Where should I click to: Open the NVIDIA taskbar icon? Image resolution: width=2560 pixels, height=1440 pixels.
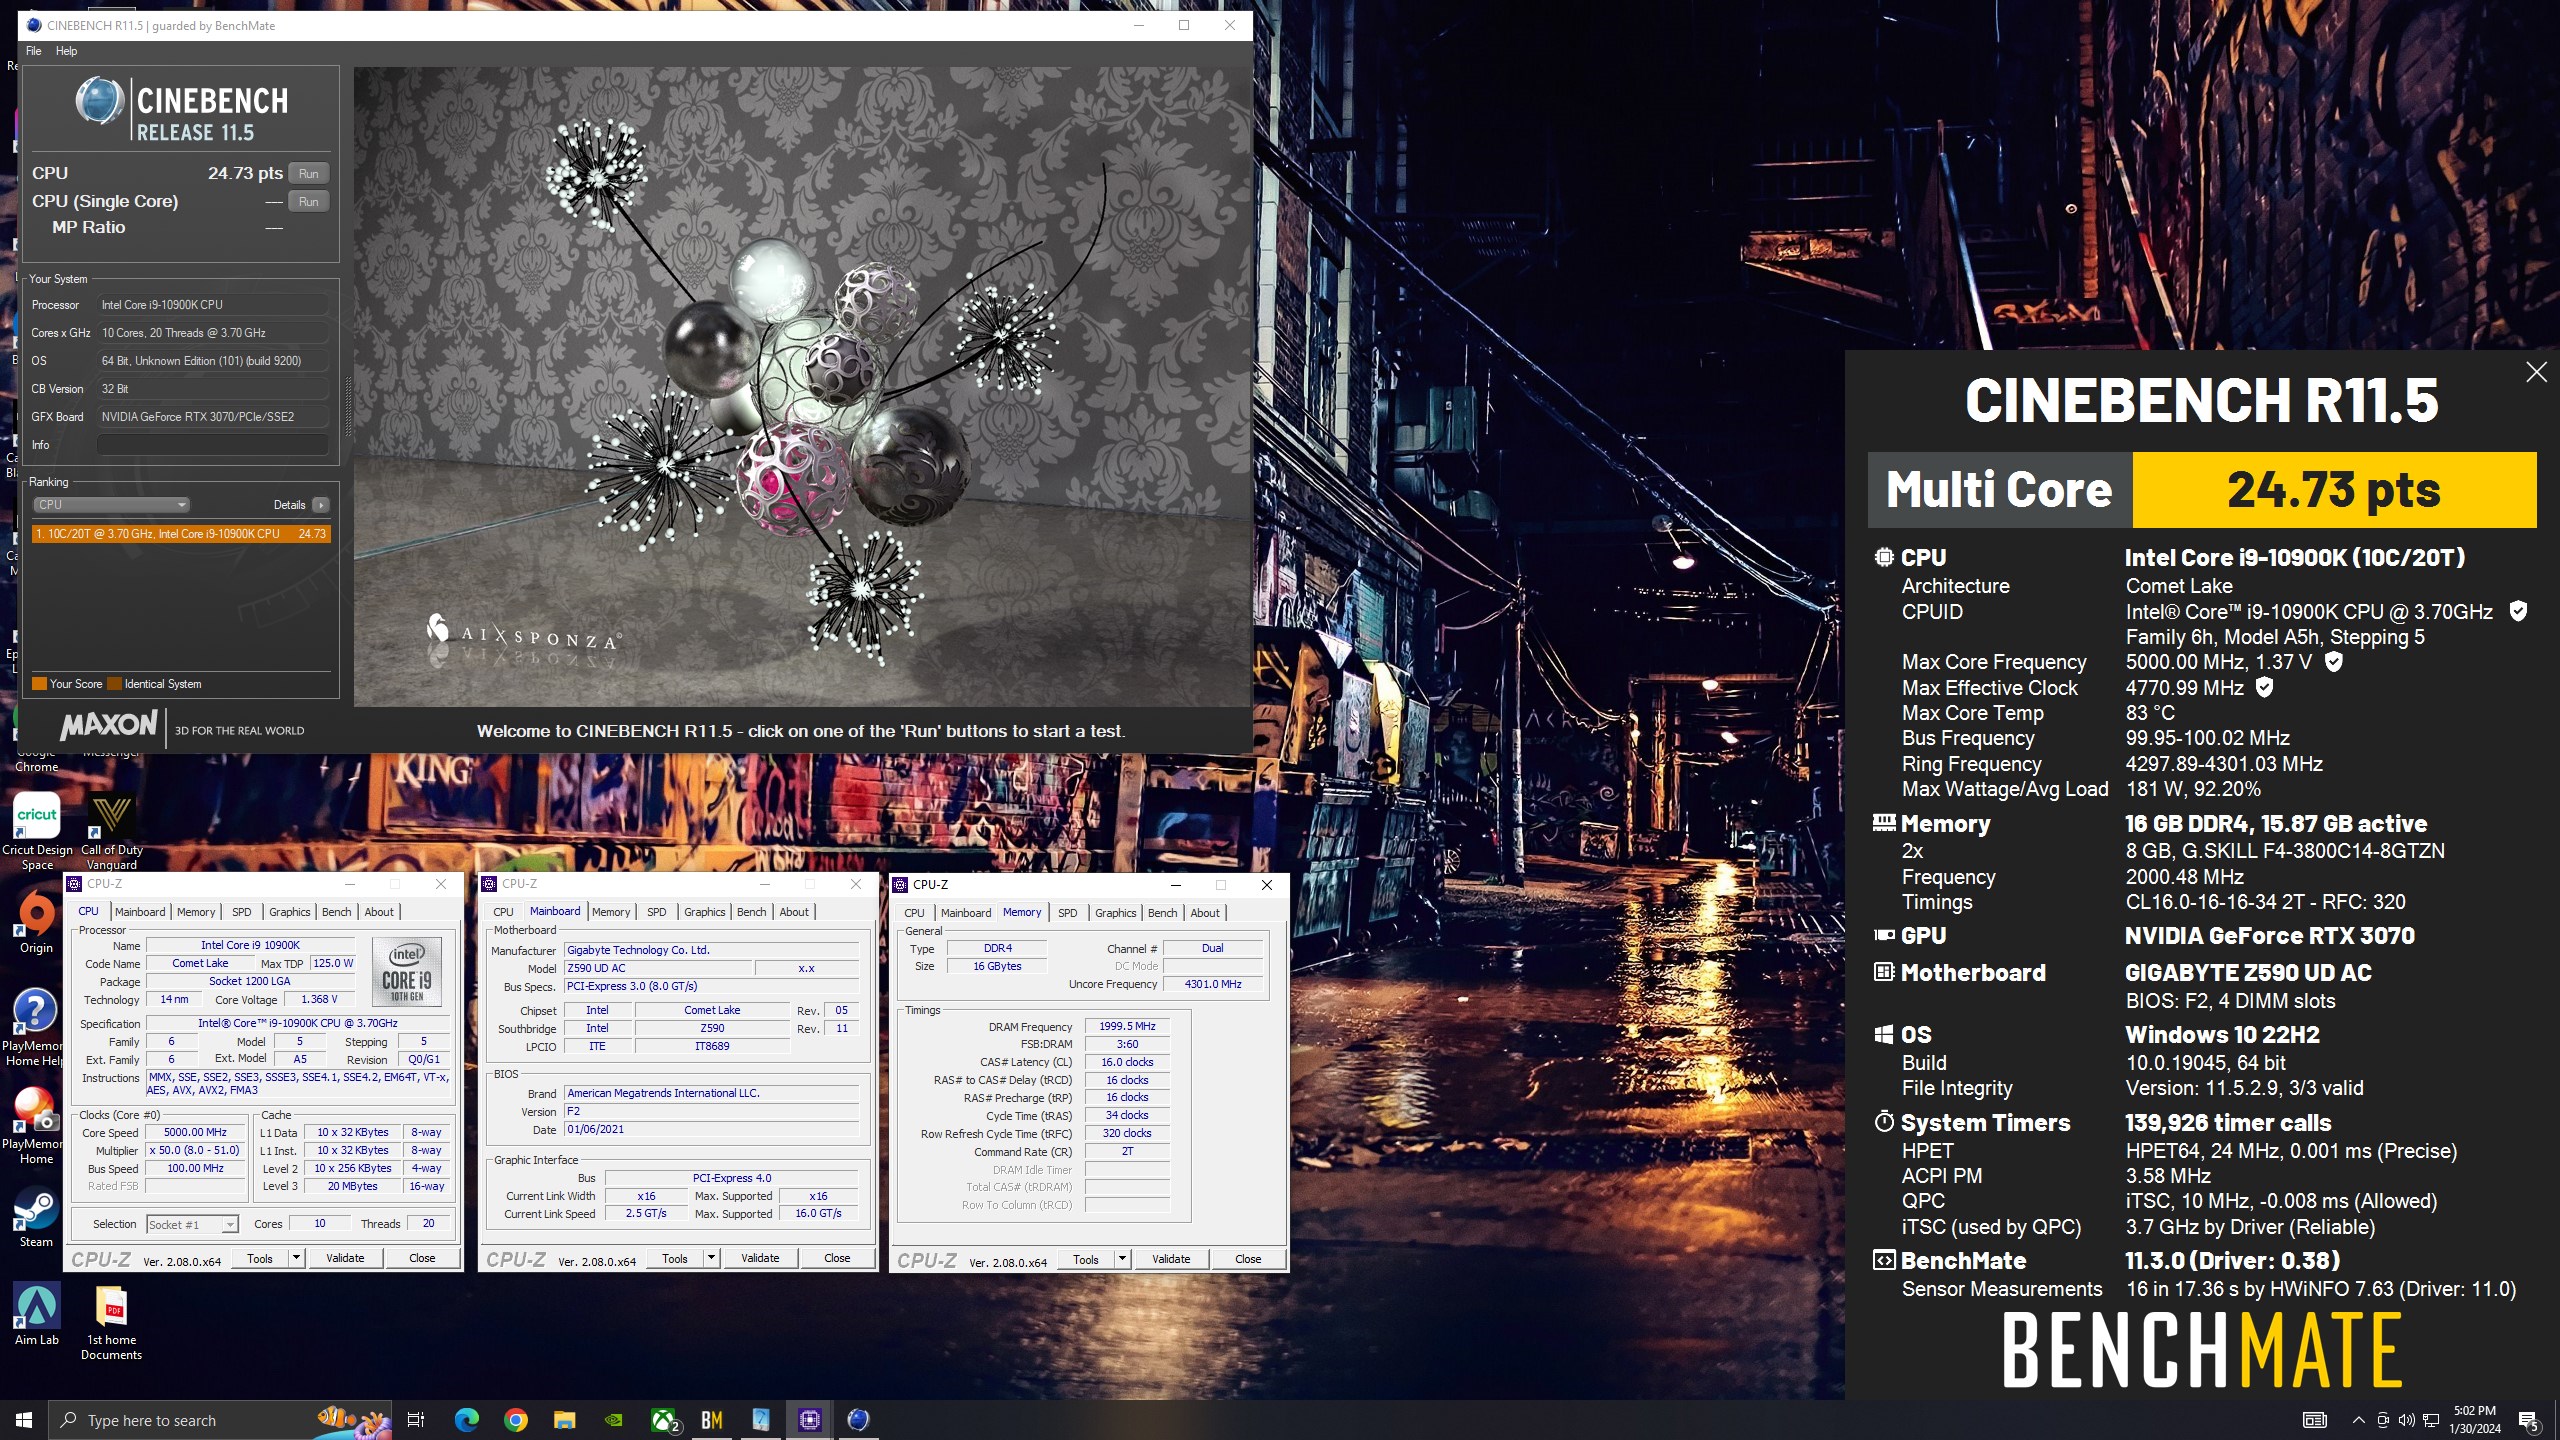(614, 1420)
